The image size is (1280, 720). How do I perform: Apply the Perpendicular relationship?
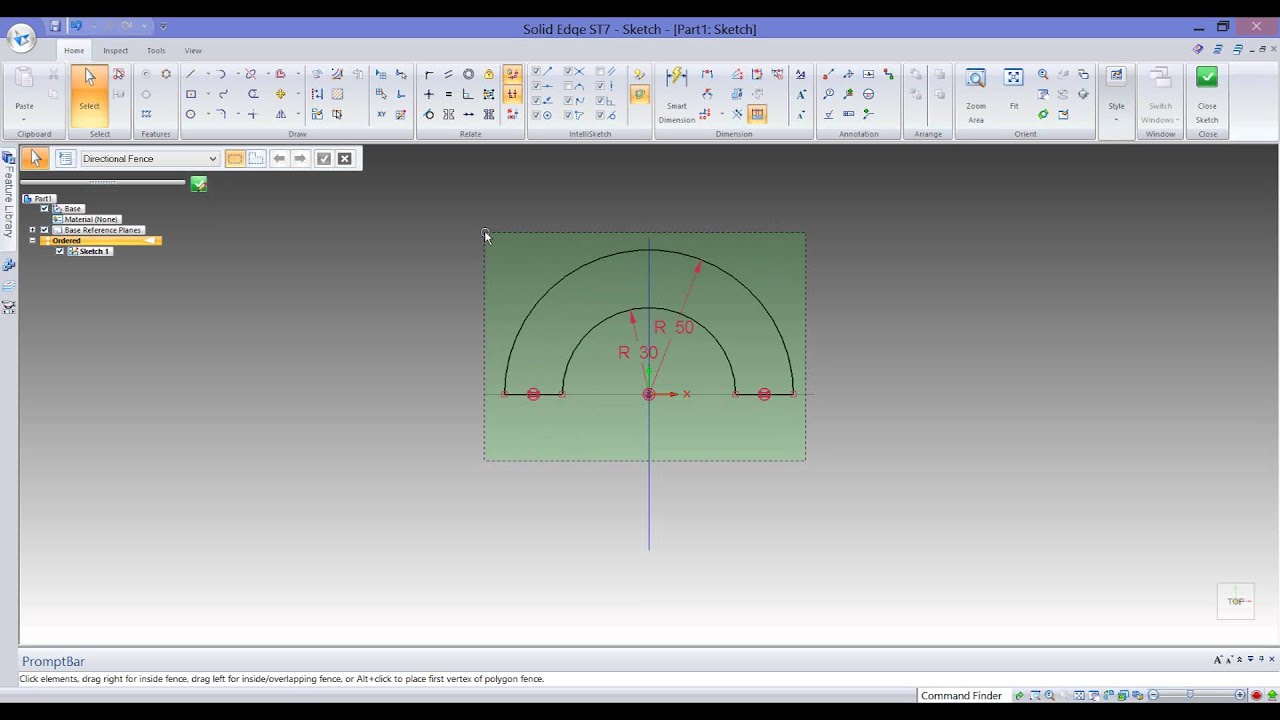pyautogui.click(x=467, y=94)
